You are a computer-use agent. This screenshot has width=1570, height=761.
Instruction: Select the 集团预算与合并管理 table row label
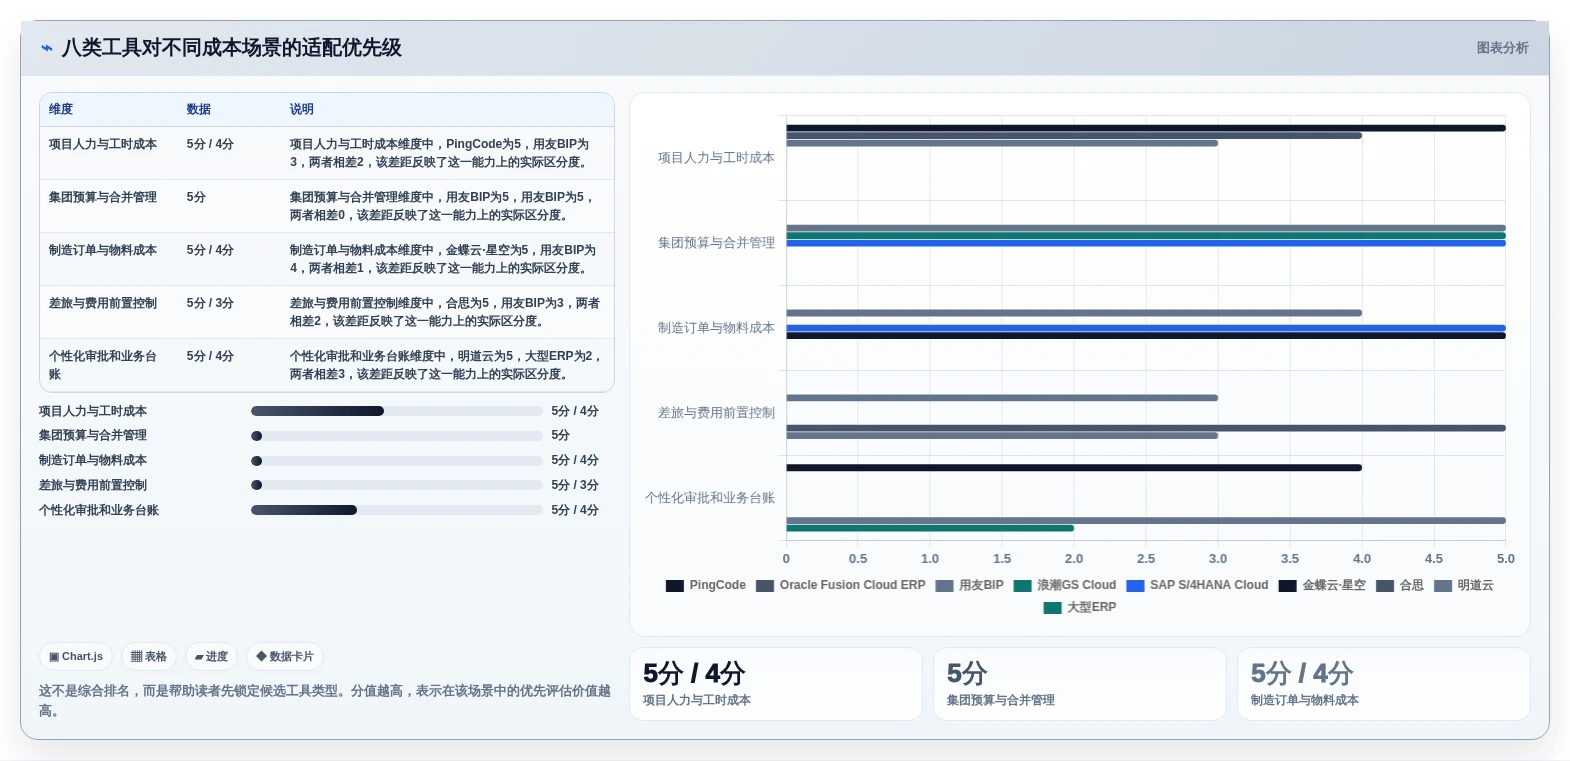103,197
